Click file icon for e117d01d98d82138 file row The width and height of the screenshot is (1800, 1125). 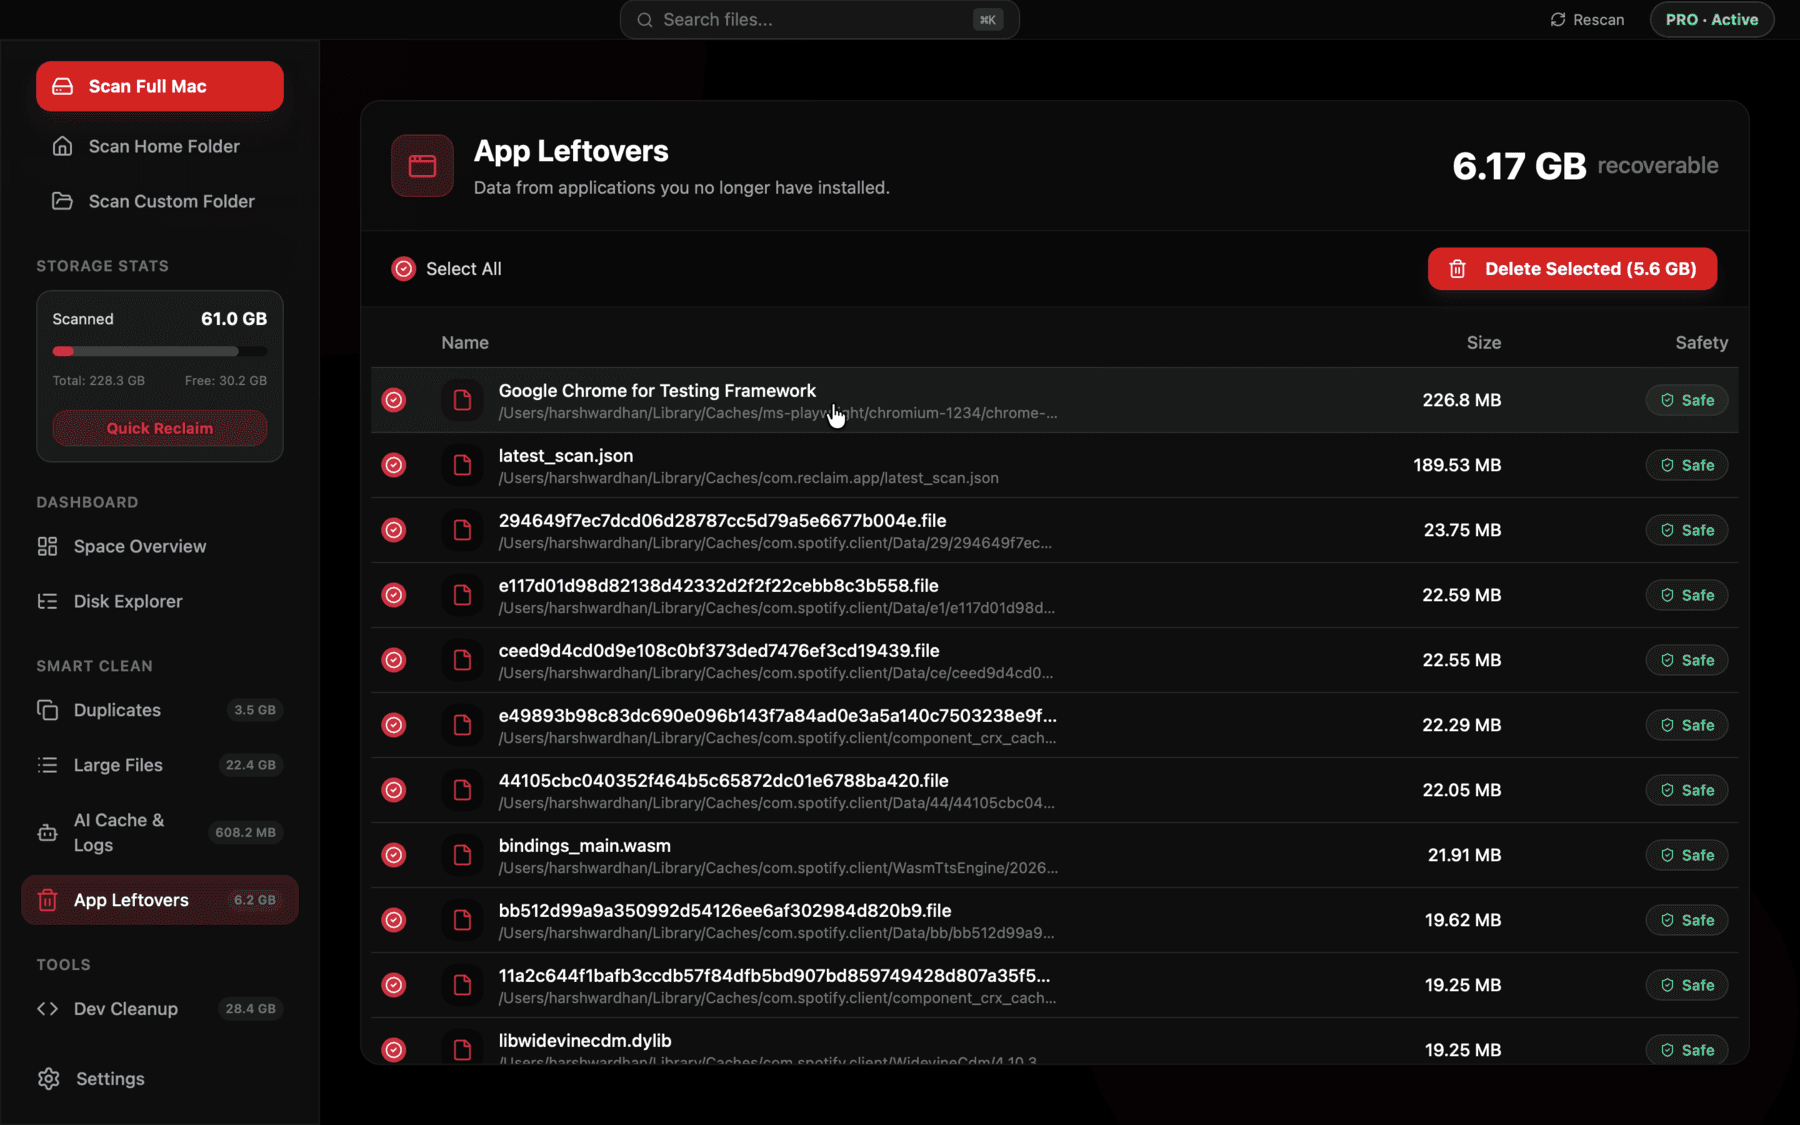click(x=462, y=595)
